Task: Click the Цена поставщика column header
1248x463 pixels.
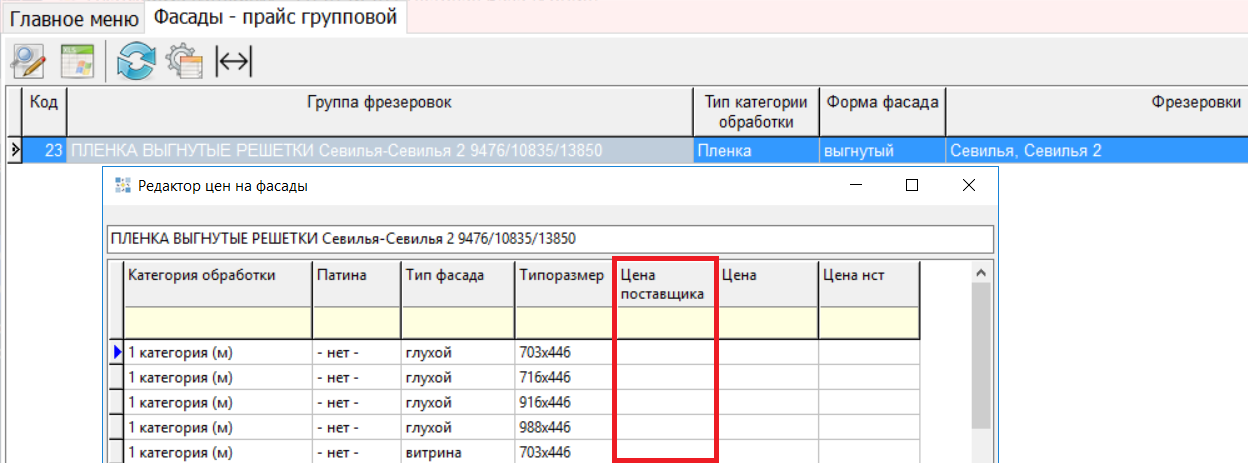Action: pos(665,284)
